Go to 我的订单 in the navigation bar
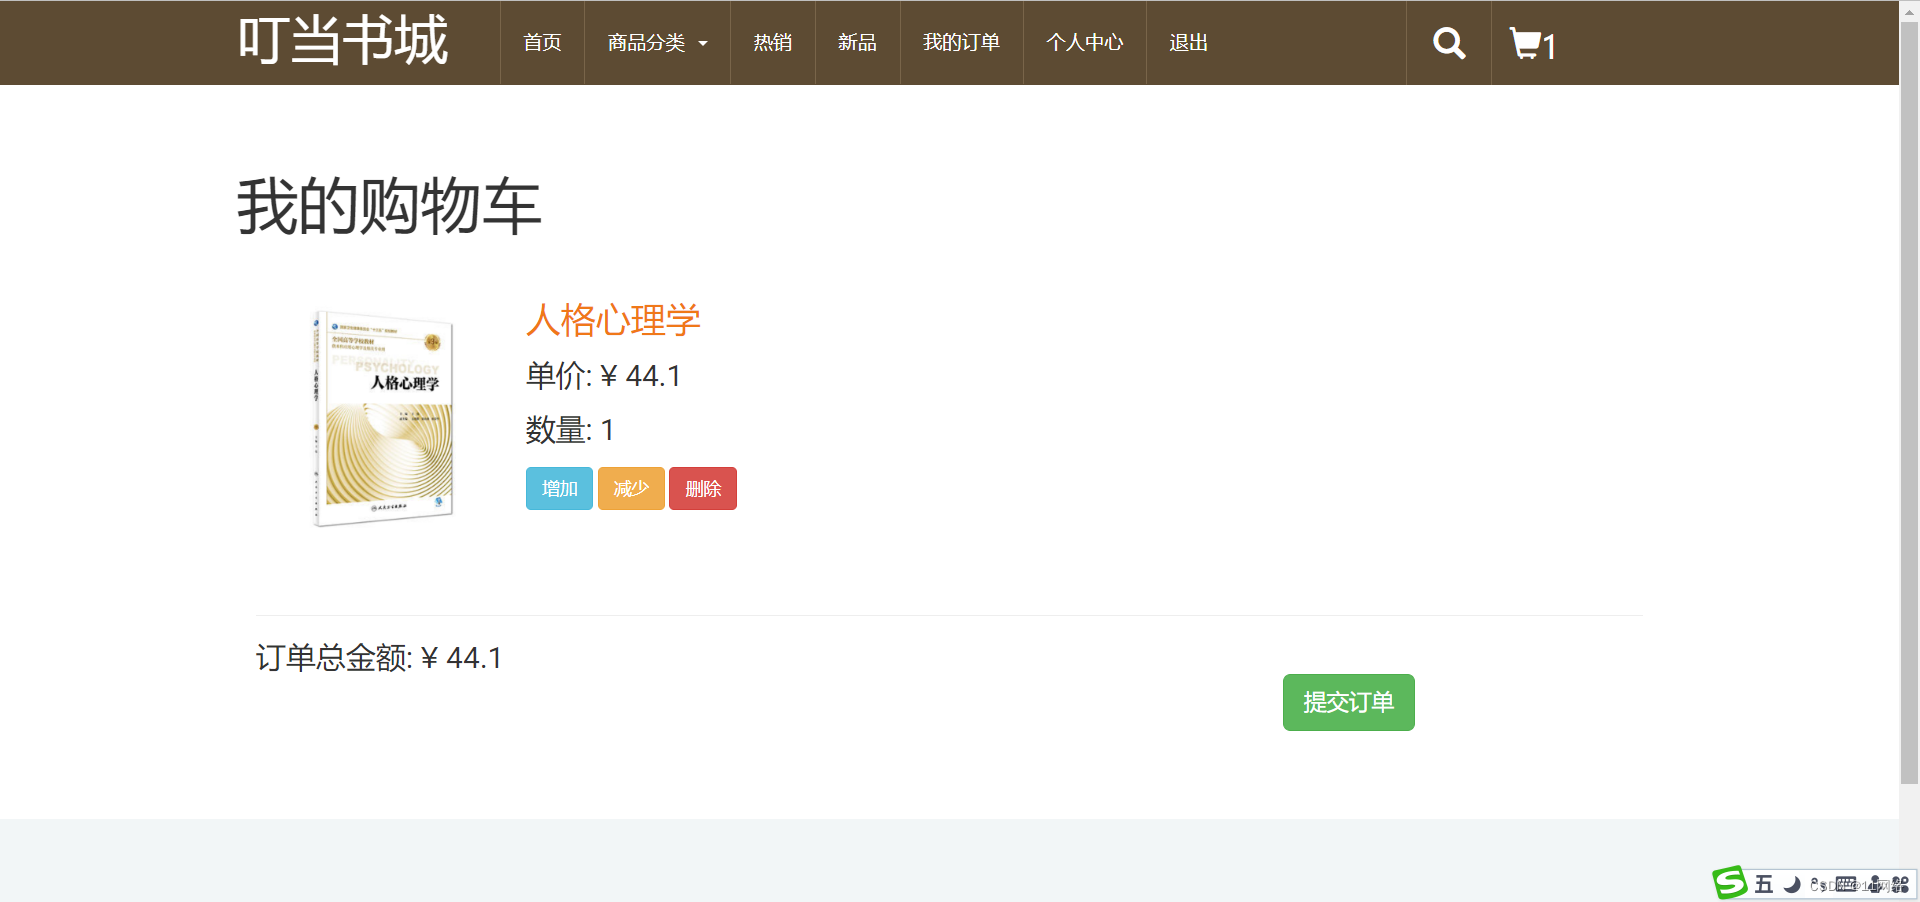 (960, 42)
